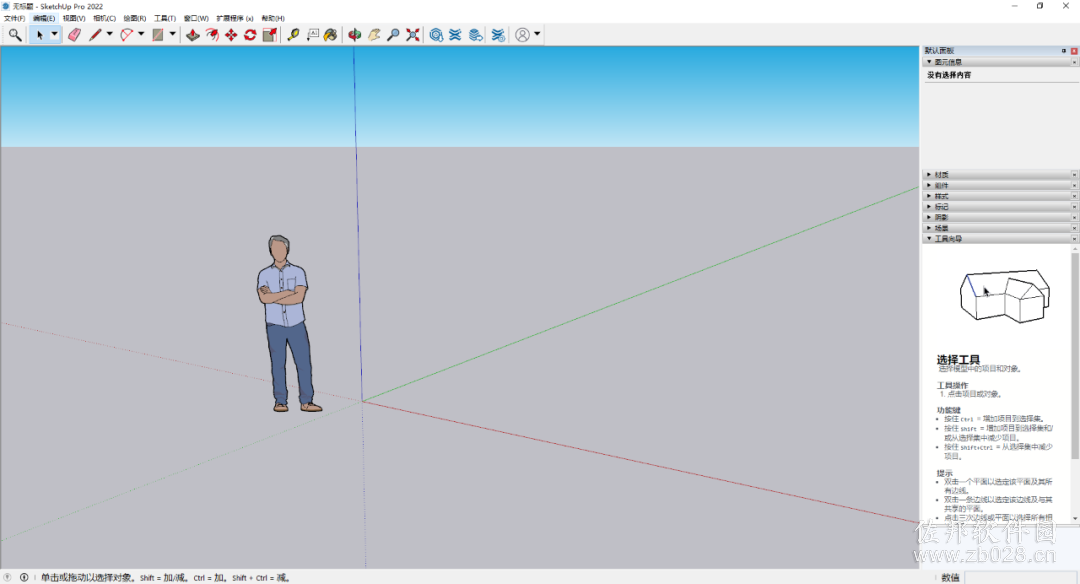Viewport: 1080px width, 584px height.
Task: Click the 选择工具 heading text
Action: [958, 359]
